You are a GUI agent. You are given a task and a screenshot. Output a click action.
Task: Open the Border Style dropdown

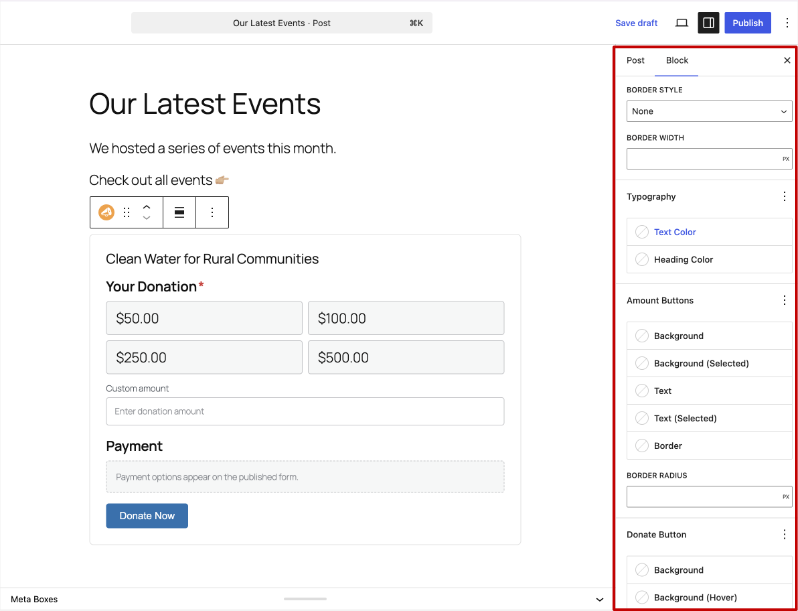pyautogui.click(x=709, y=111)
